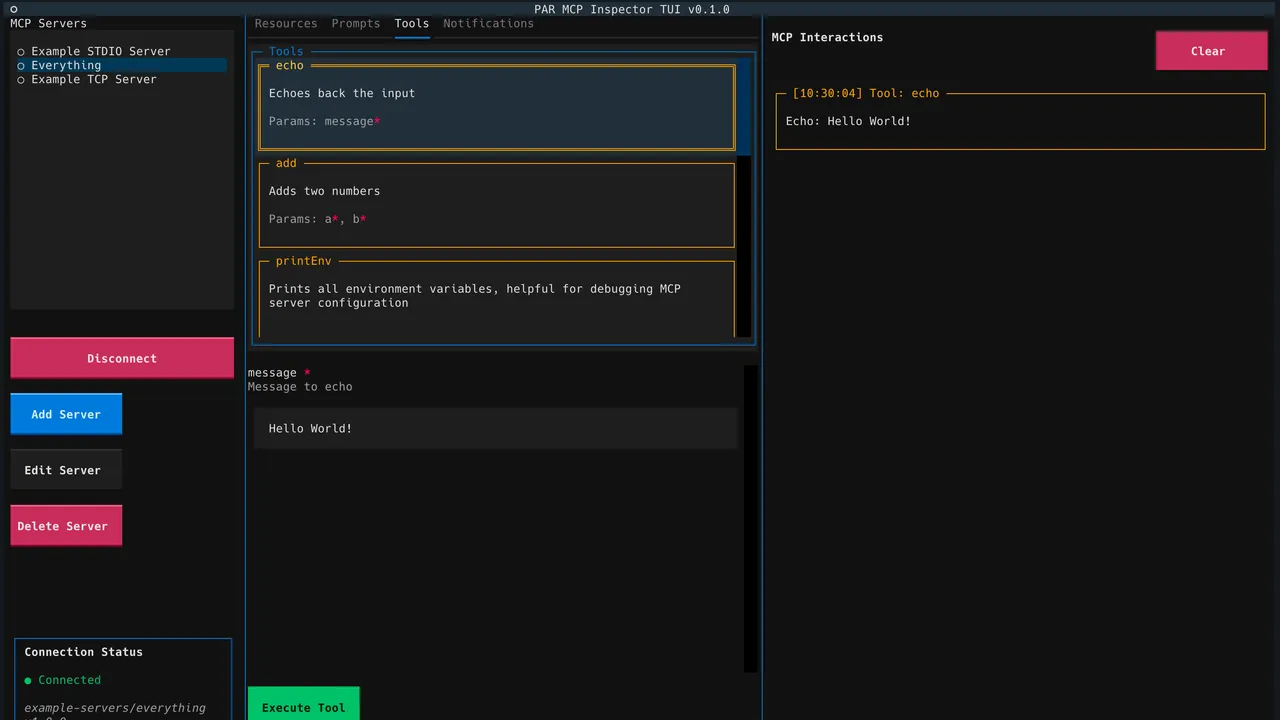Click the Delete Server button
Image resolution: width=1280 pixels, height=720 pixels.
tap(66, 526)
